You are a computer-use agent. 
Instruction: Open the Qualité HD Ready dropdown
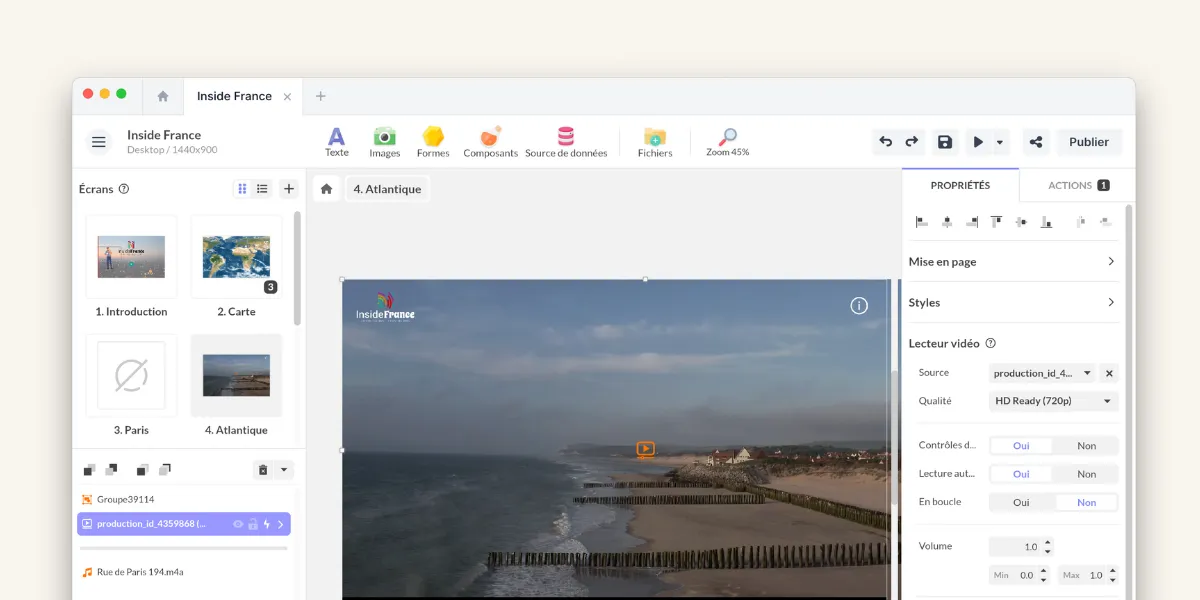tap(1052, 400)
